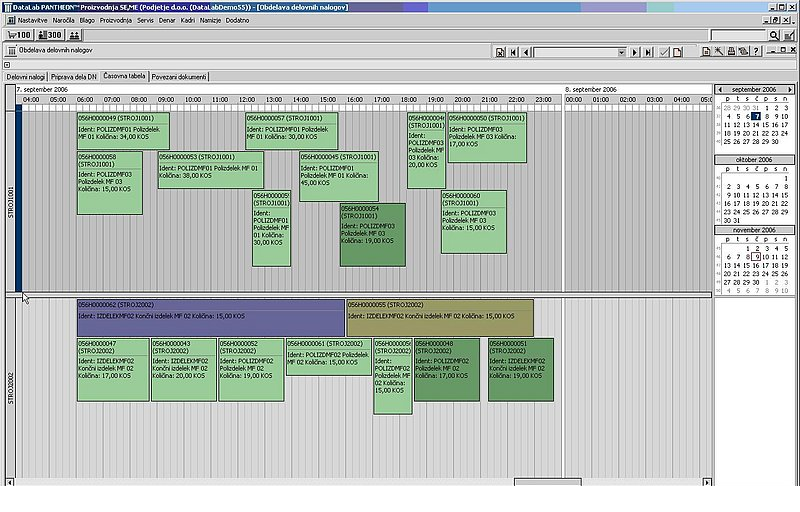Viewport: 800px width, 512px height.
Task: Select purple work order 056H0000062 bar
Action: 210,317
